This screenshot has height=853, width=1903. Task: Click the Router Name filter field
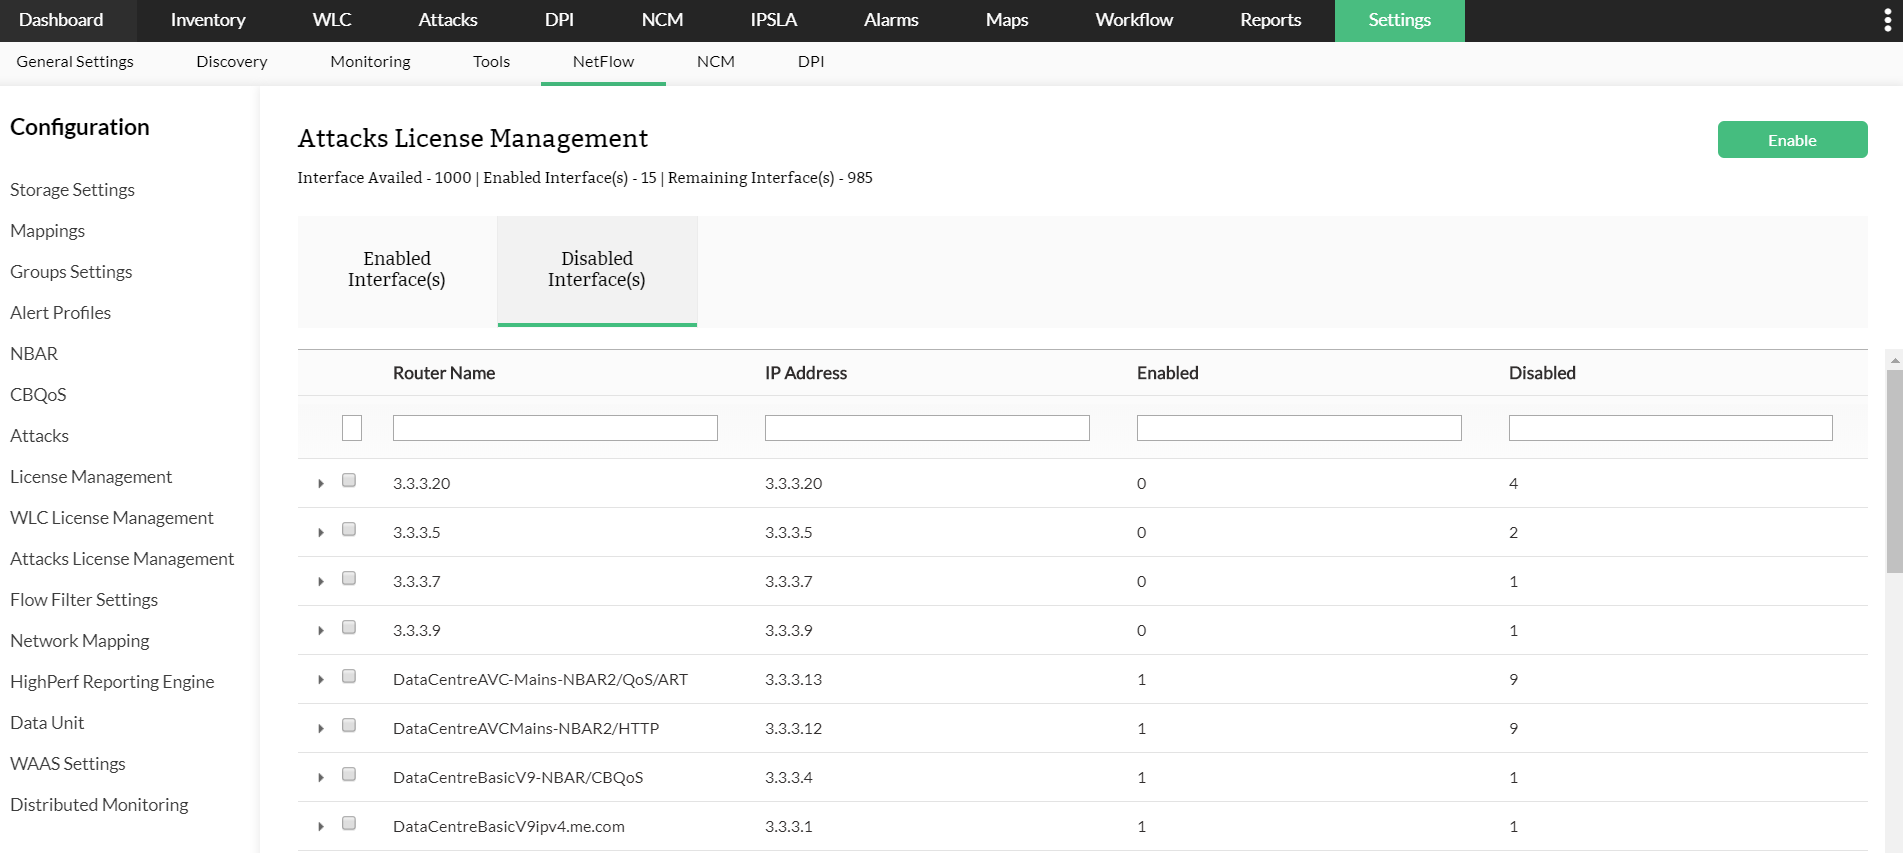click(x=555, y=428)
